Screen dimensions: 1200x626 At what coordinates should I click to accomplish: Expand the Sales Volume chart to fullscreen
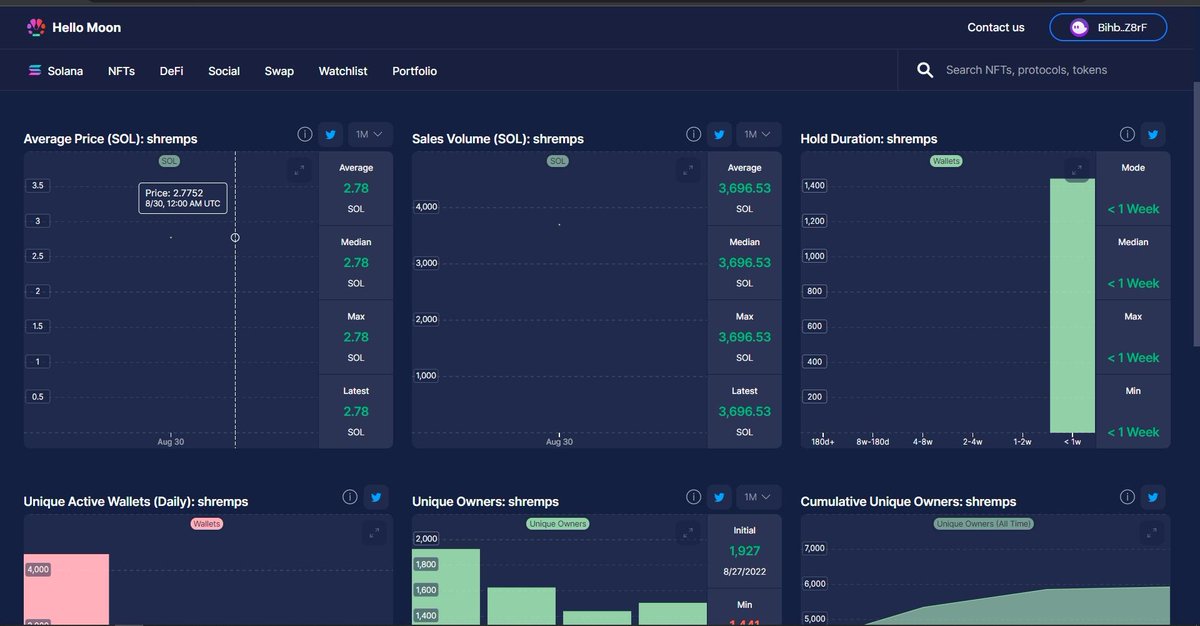pyautogui.click(x=688, y=170)
